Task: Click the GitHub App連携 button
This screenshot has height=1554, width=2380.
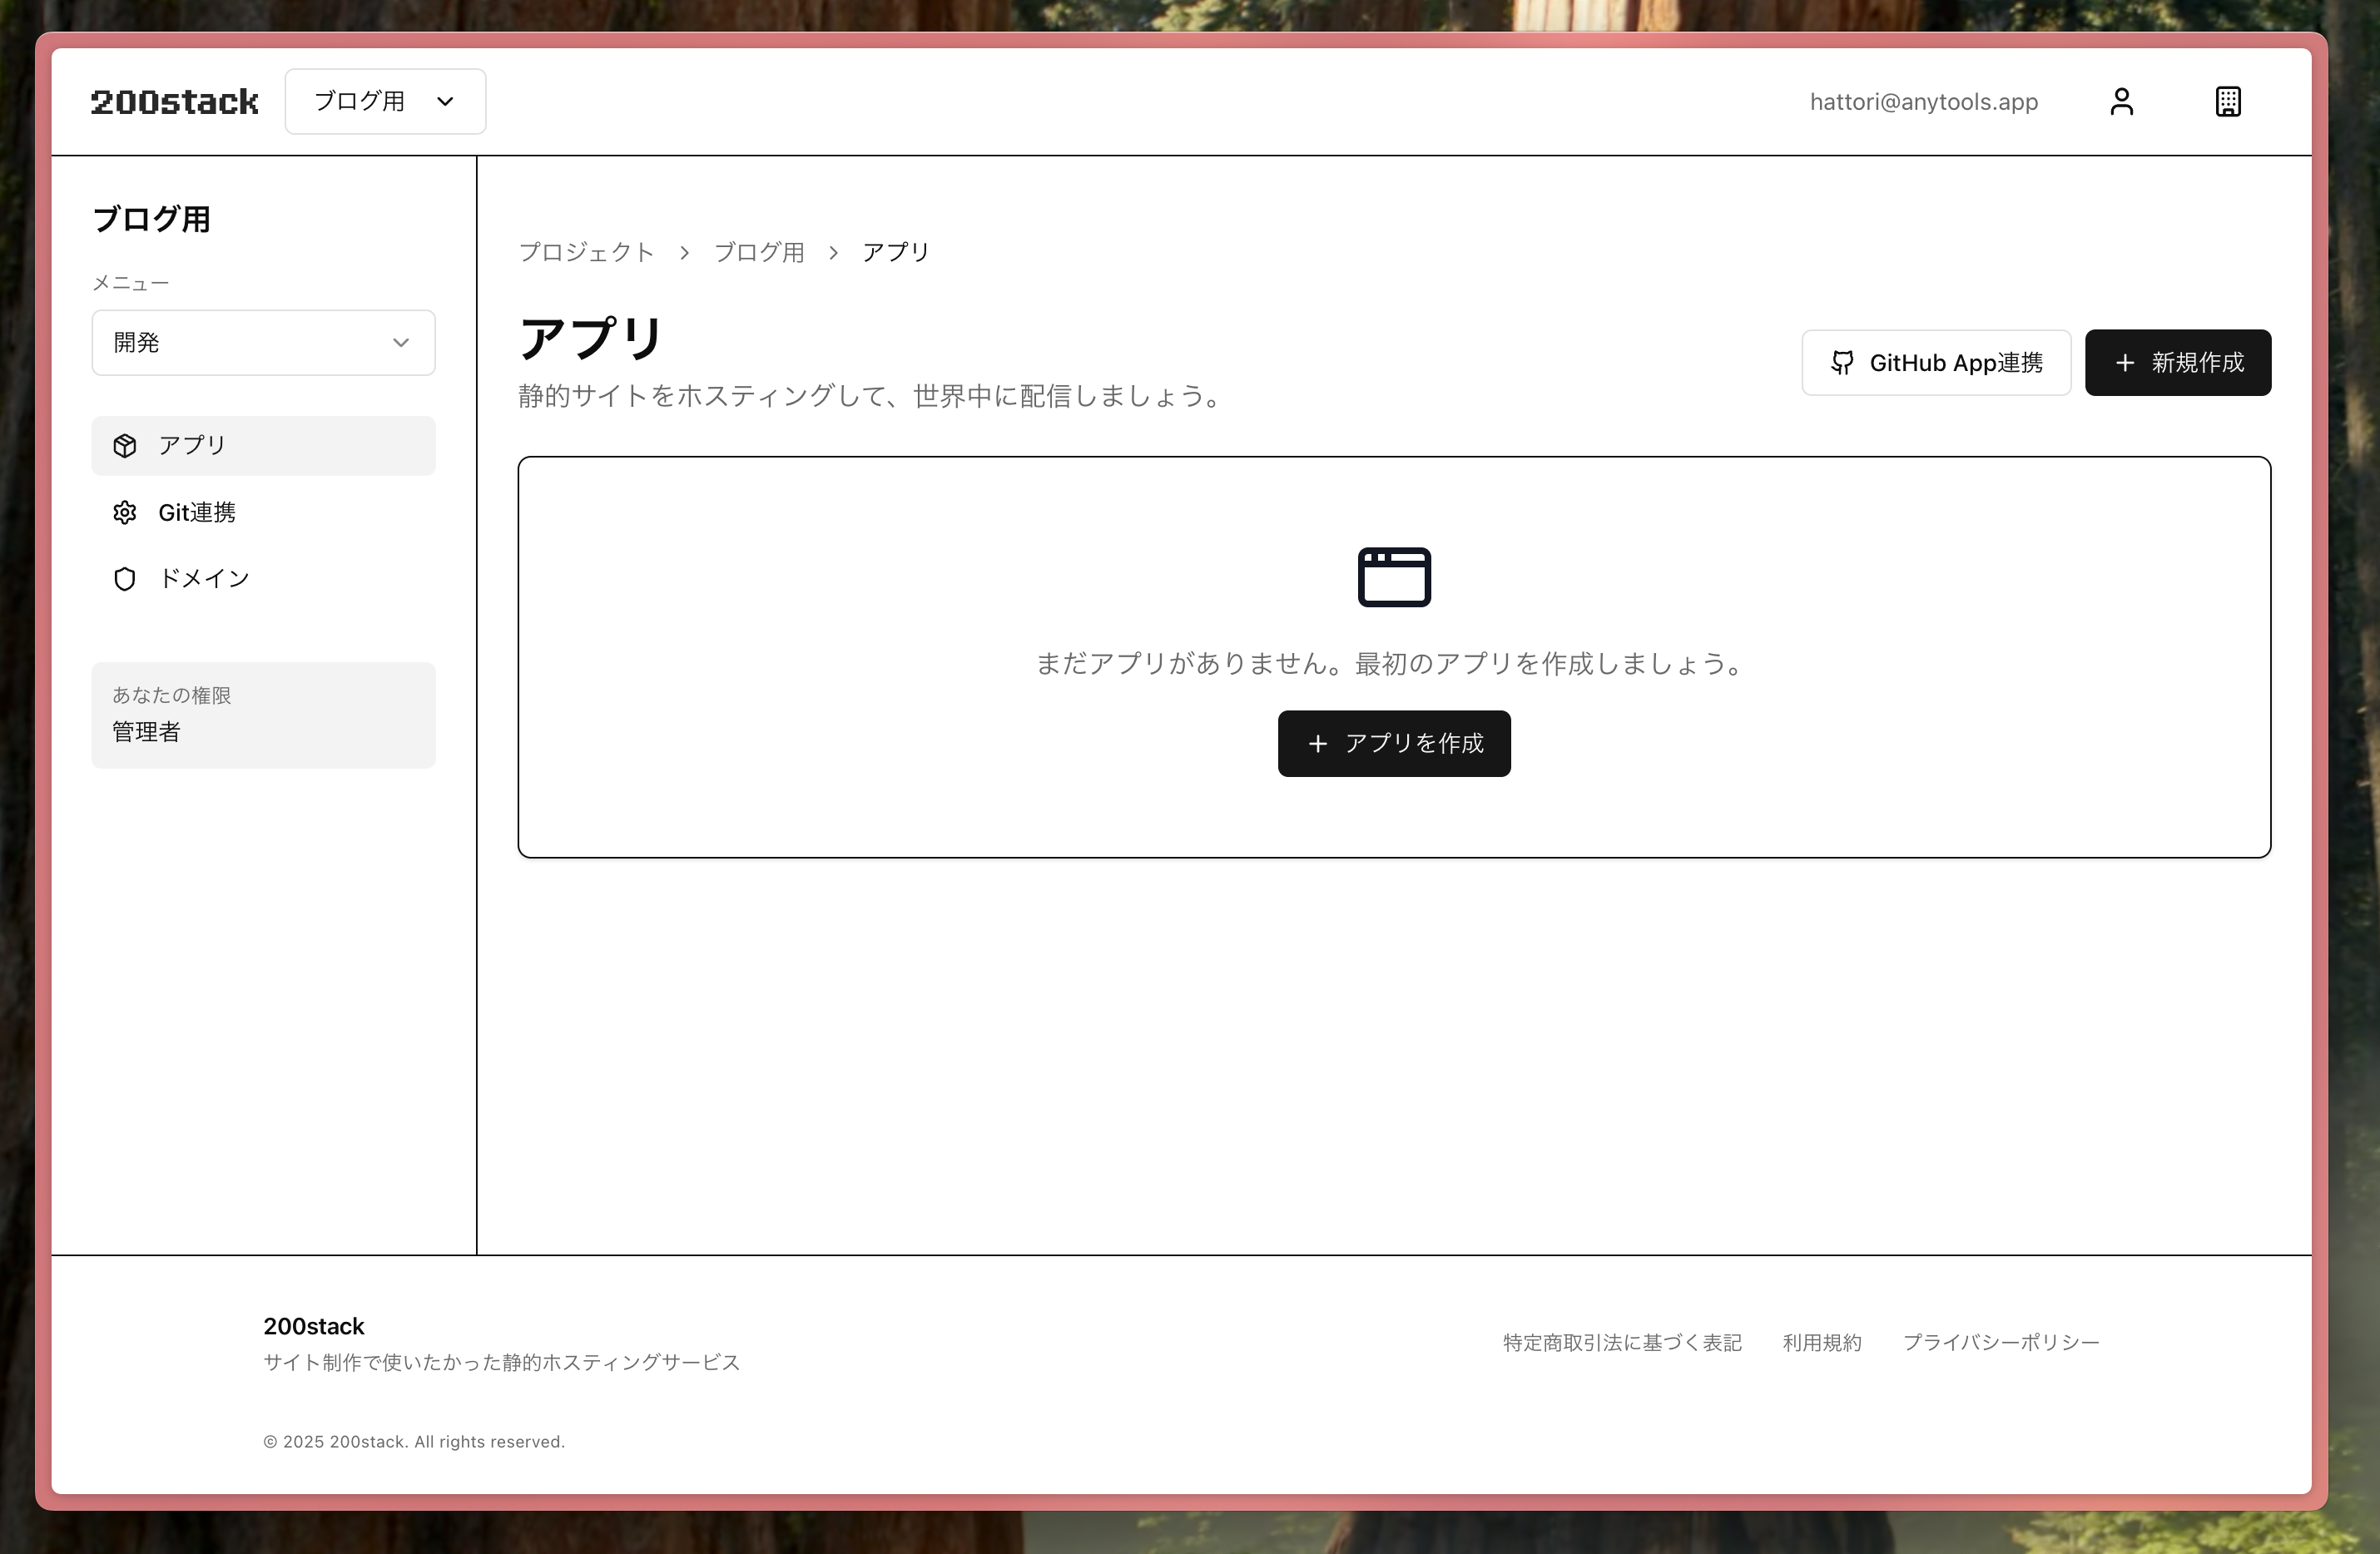Action: pos(1935,363)
